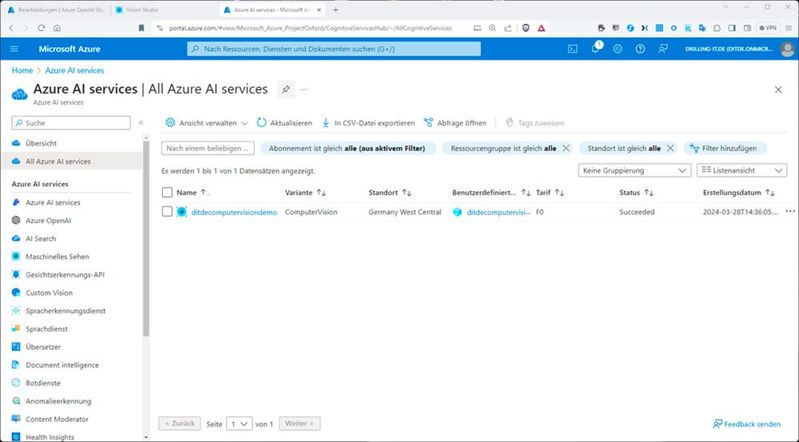This screenshot has height=442, width=799.
Task: Click the Brave shields icon
Action: pos(526,28)
